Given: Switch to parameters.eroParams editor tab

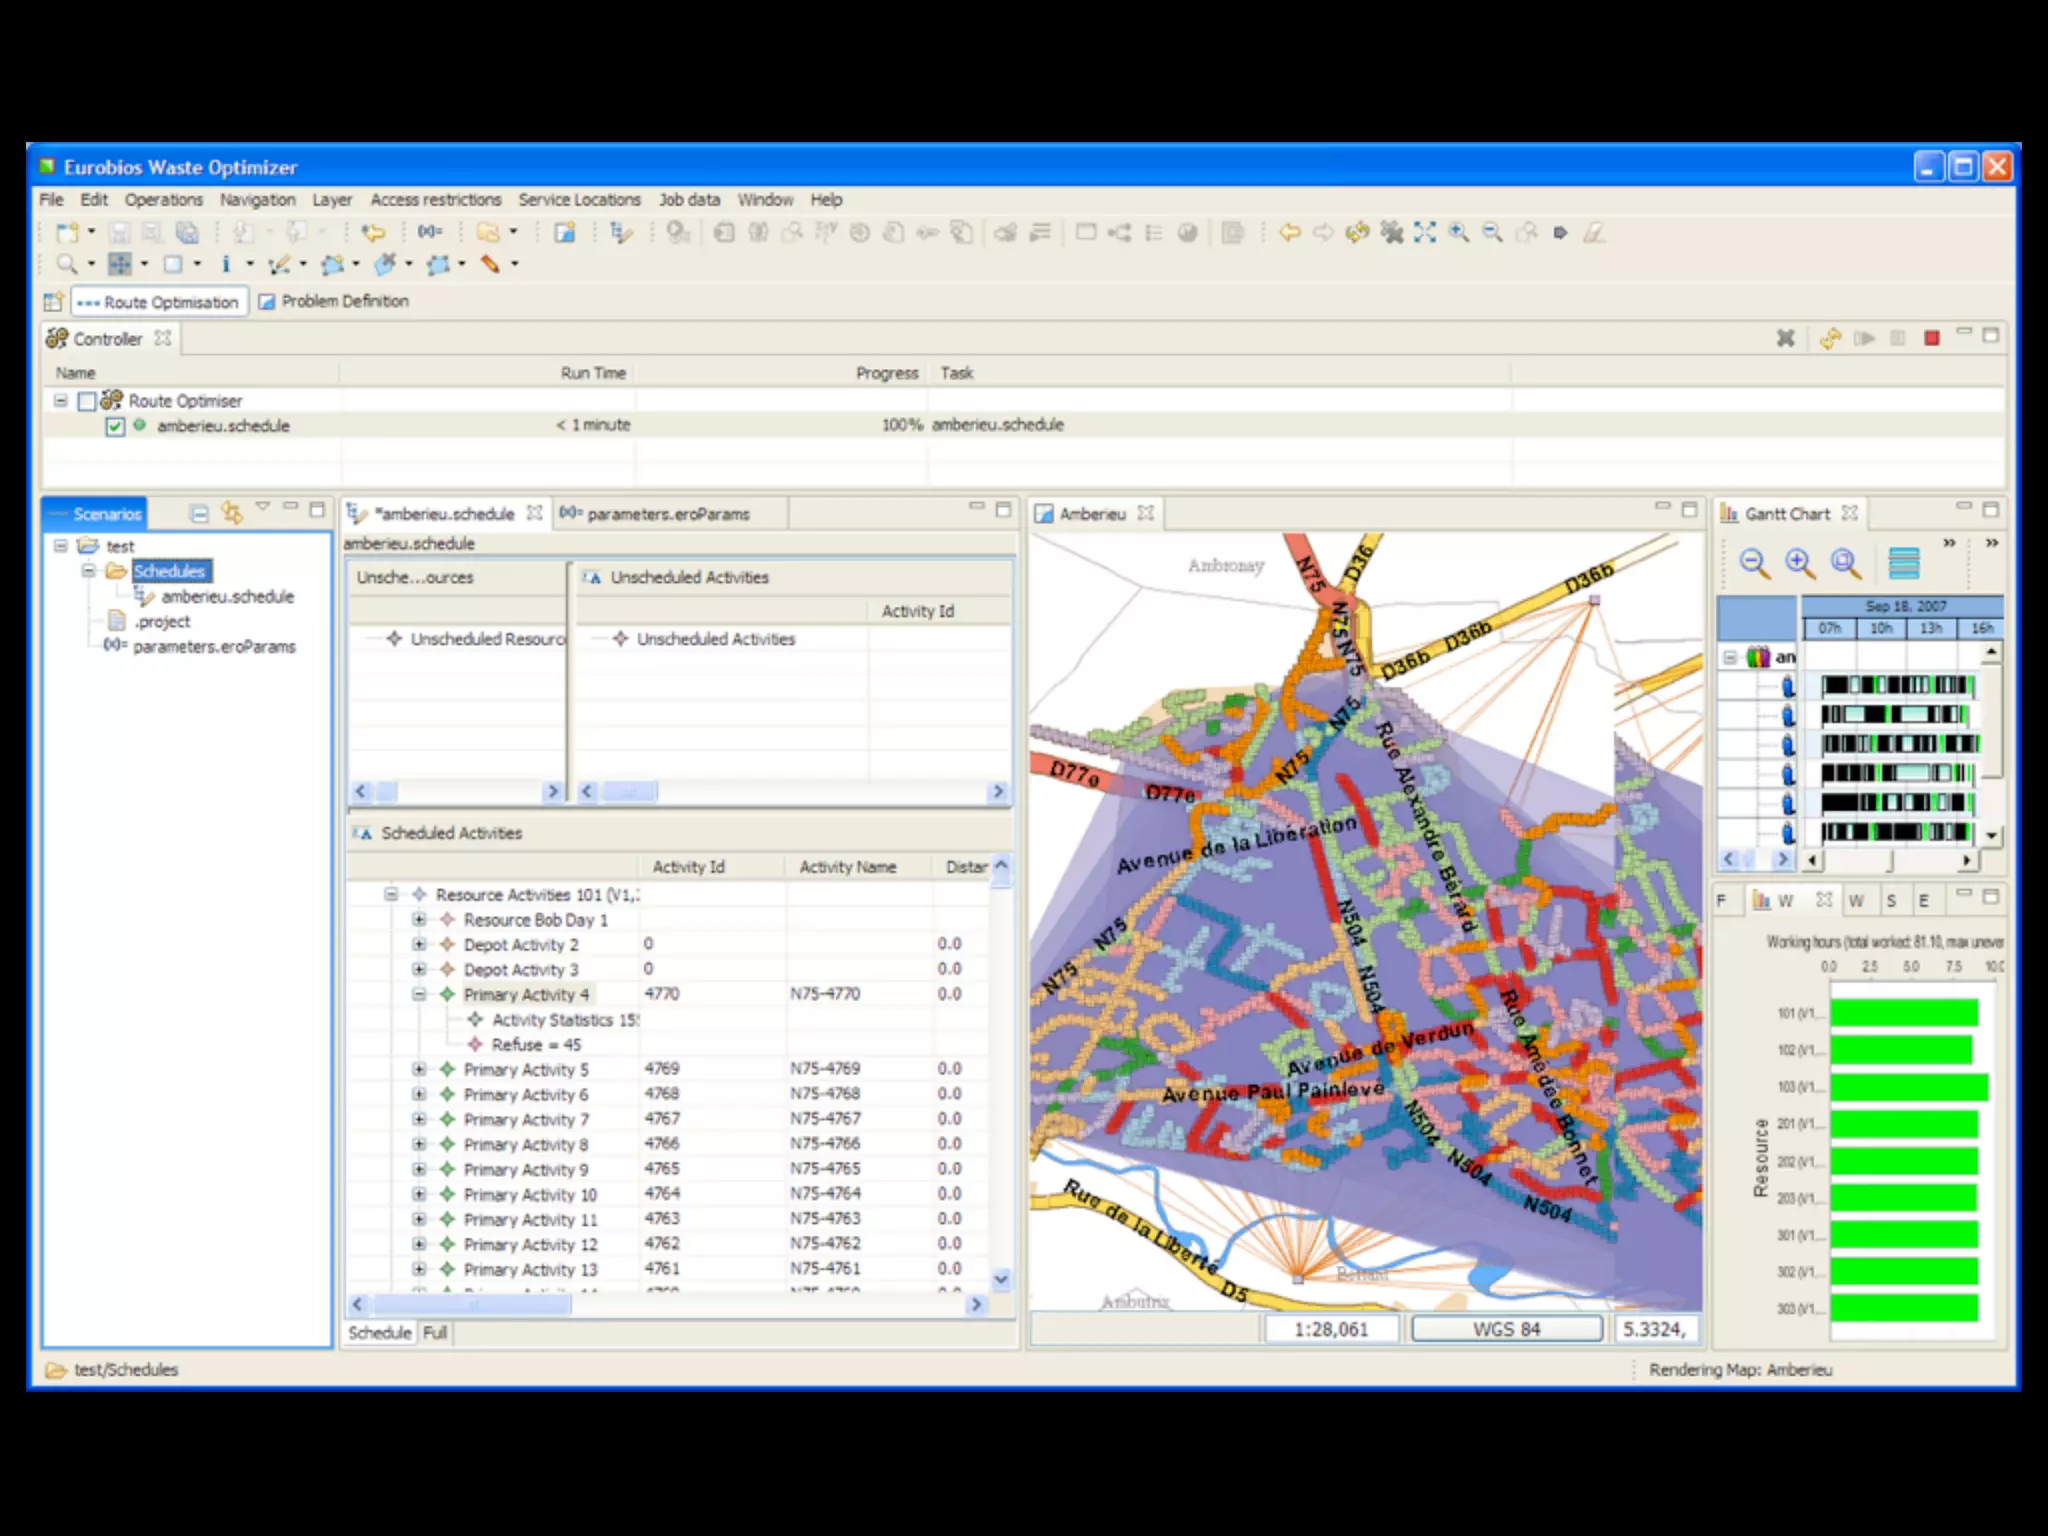Looking at the screenshot, I should (667, 514).
